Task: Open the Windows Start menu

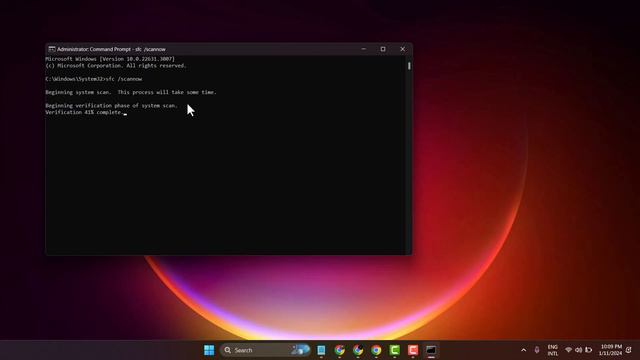Action: pyautogui.click(x=209, y=350)
